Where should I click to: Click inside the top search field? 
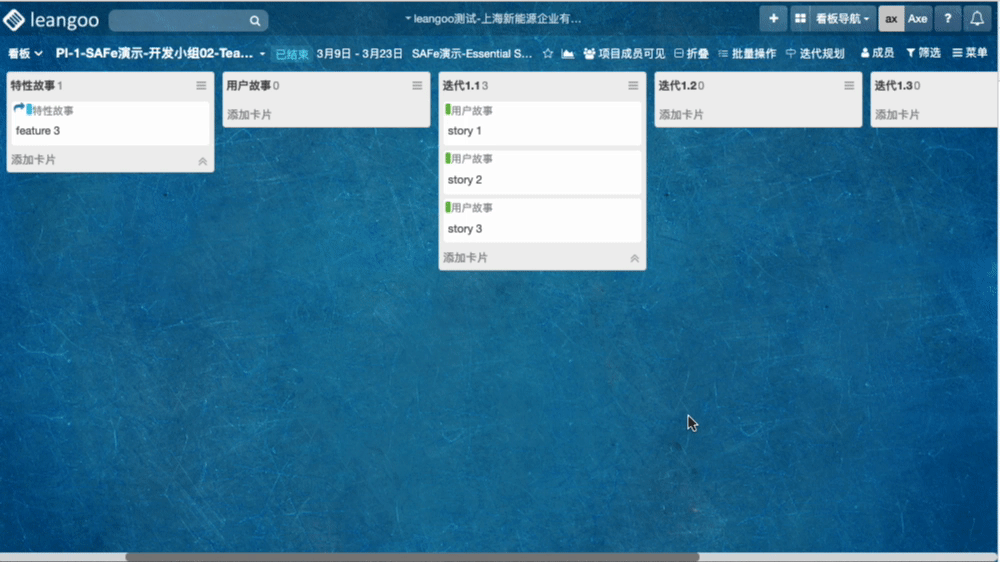pos(178,20)
